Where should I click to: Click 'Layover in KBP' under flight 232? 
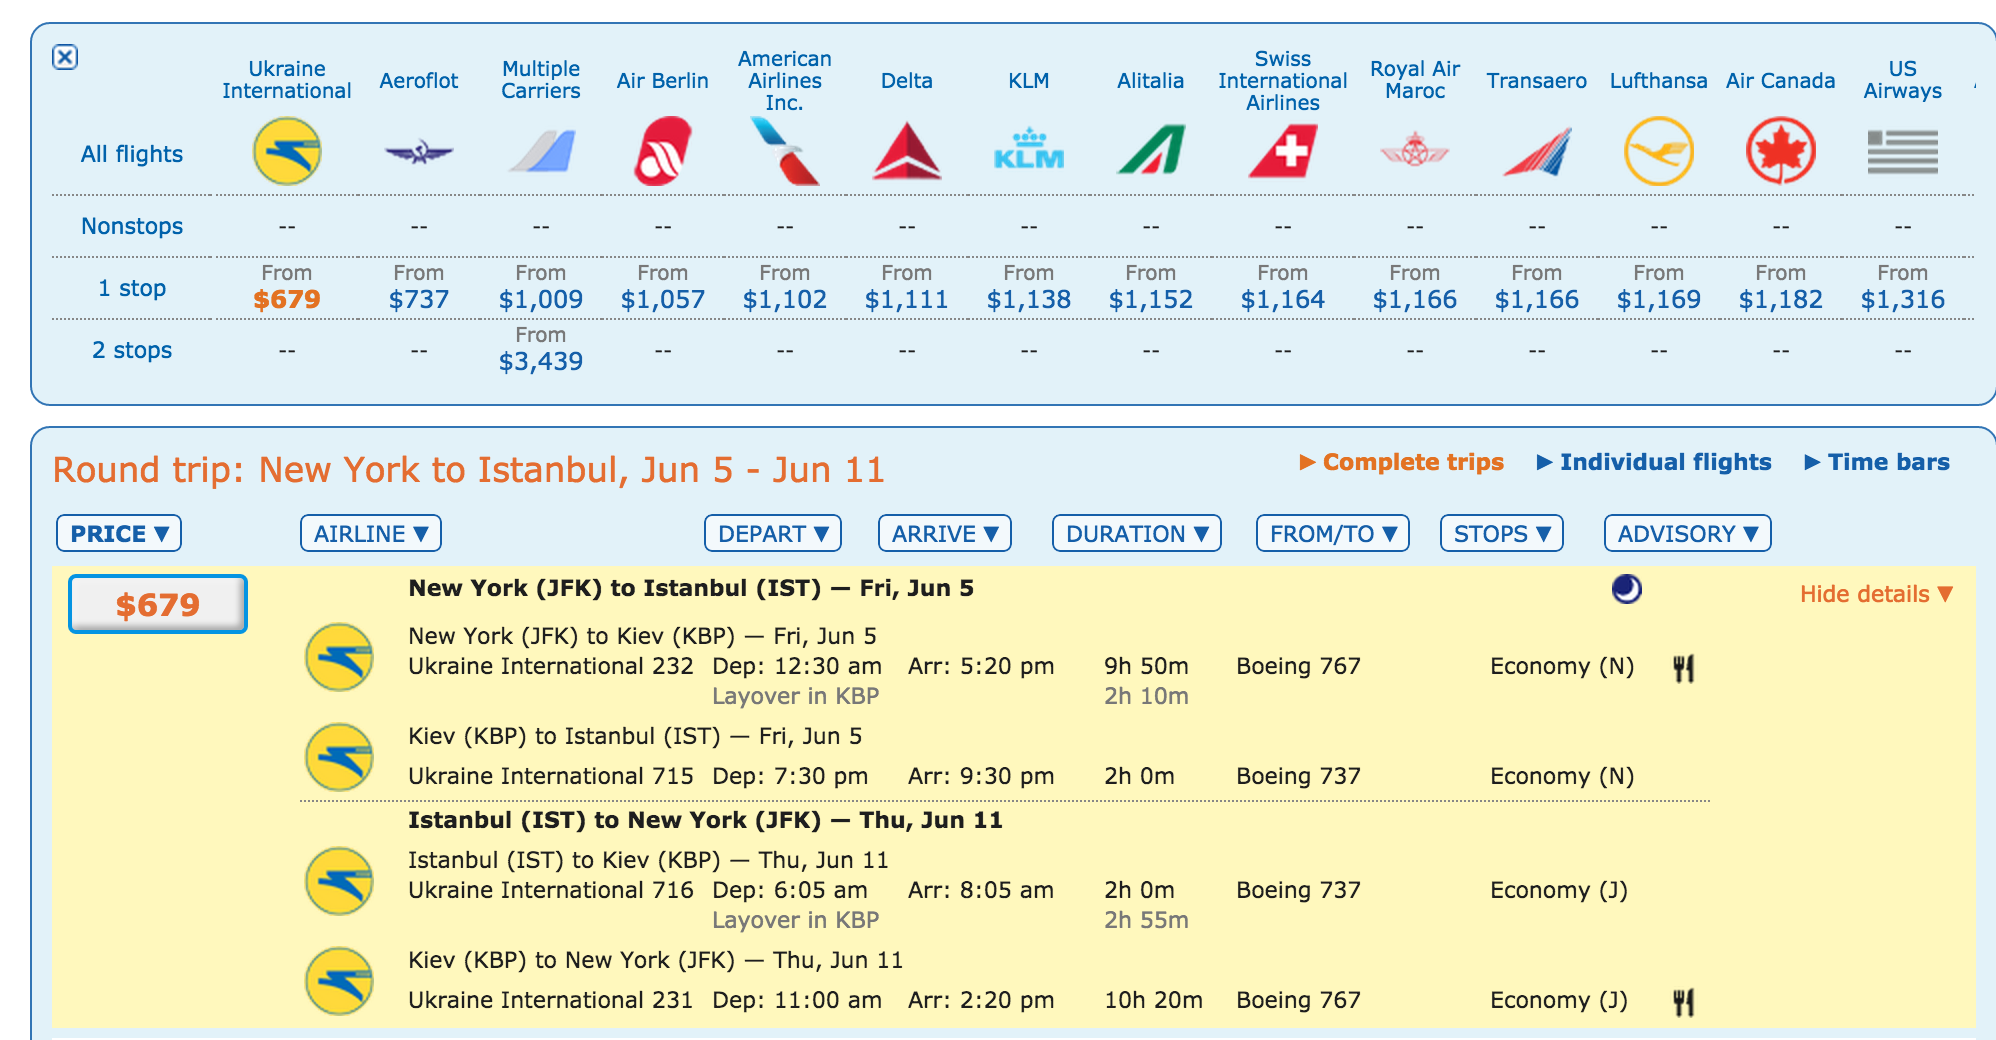(796, 696)
